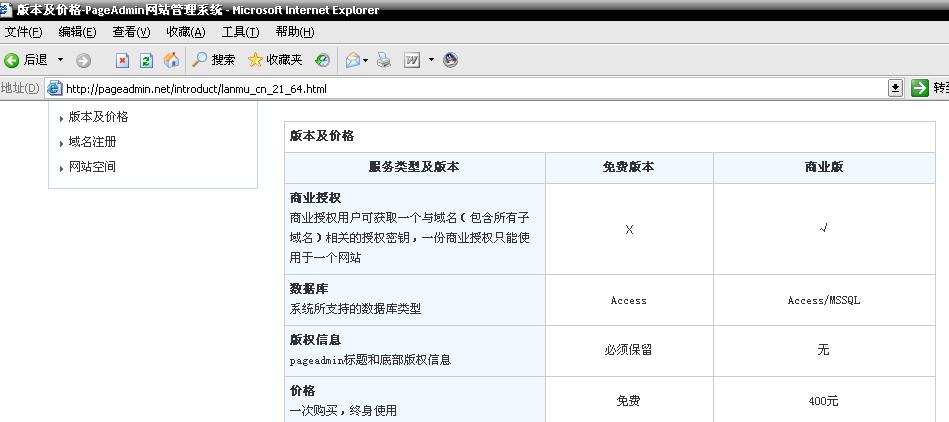The width and height of the screenshot is (949, 422).
Task: Click the Mail envelope icon
Action: pos(353,60)
